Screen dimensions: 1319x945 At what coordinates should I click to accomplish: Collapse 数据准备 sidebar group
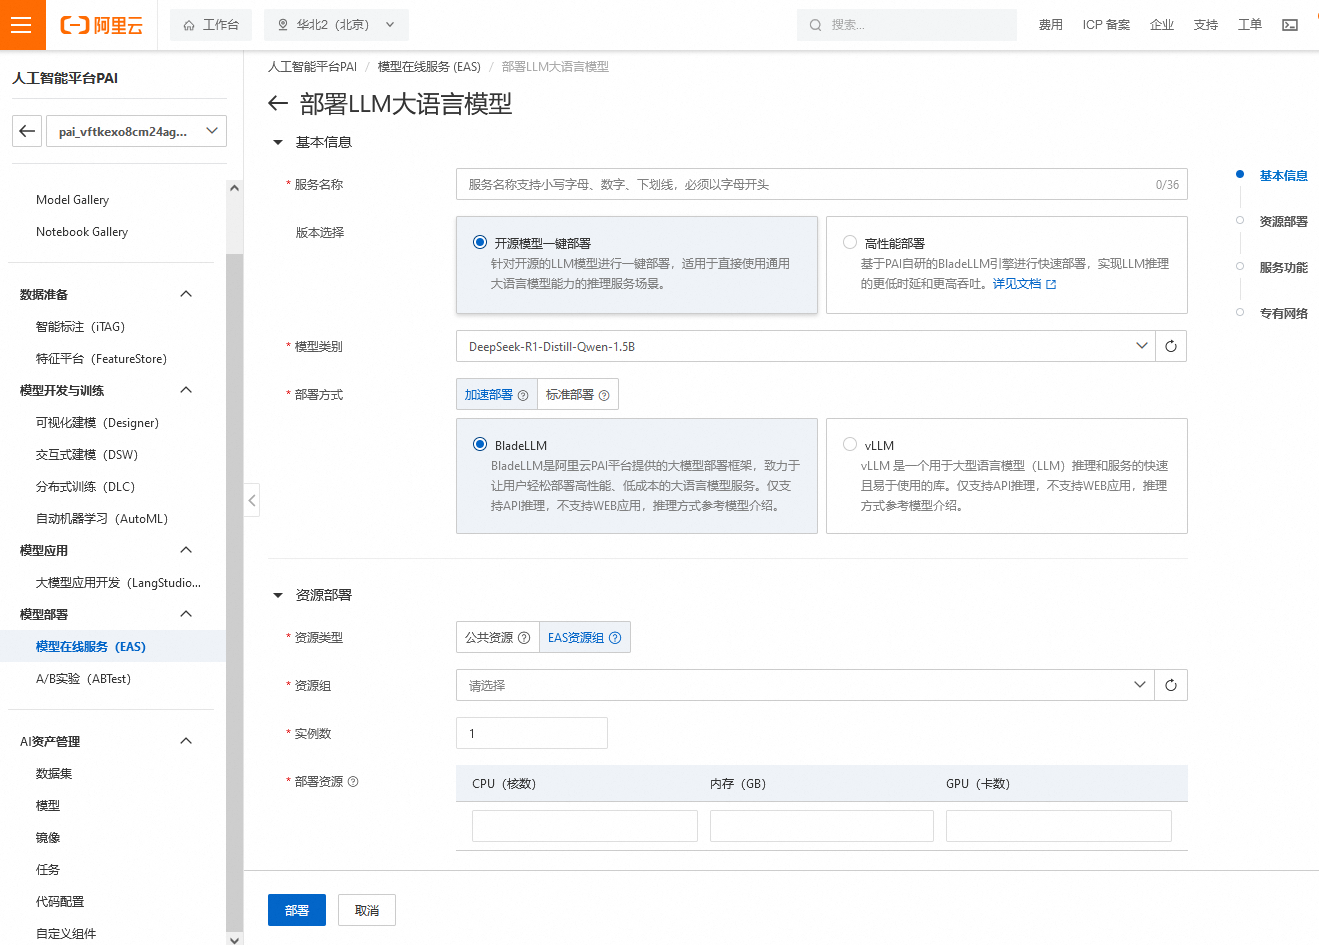click(185, 294)
